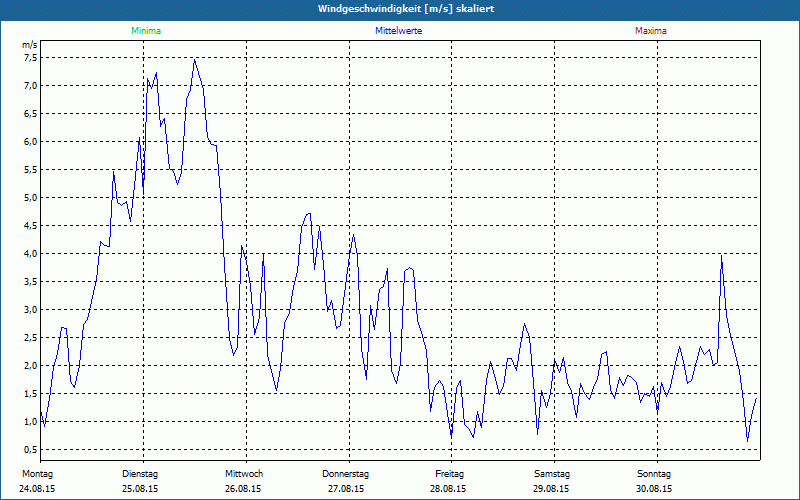Select the Montag day label

click(x=36, y=473)
